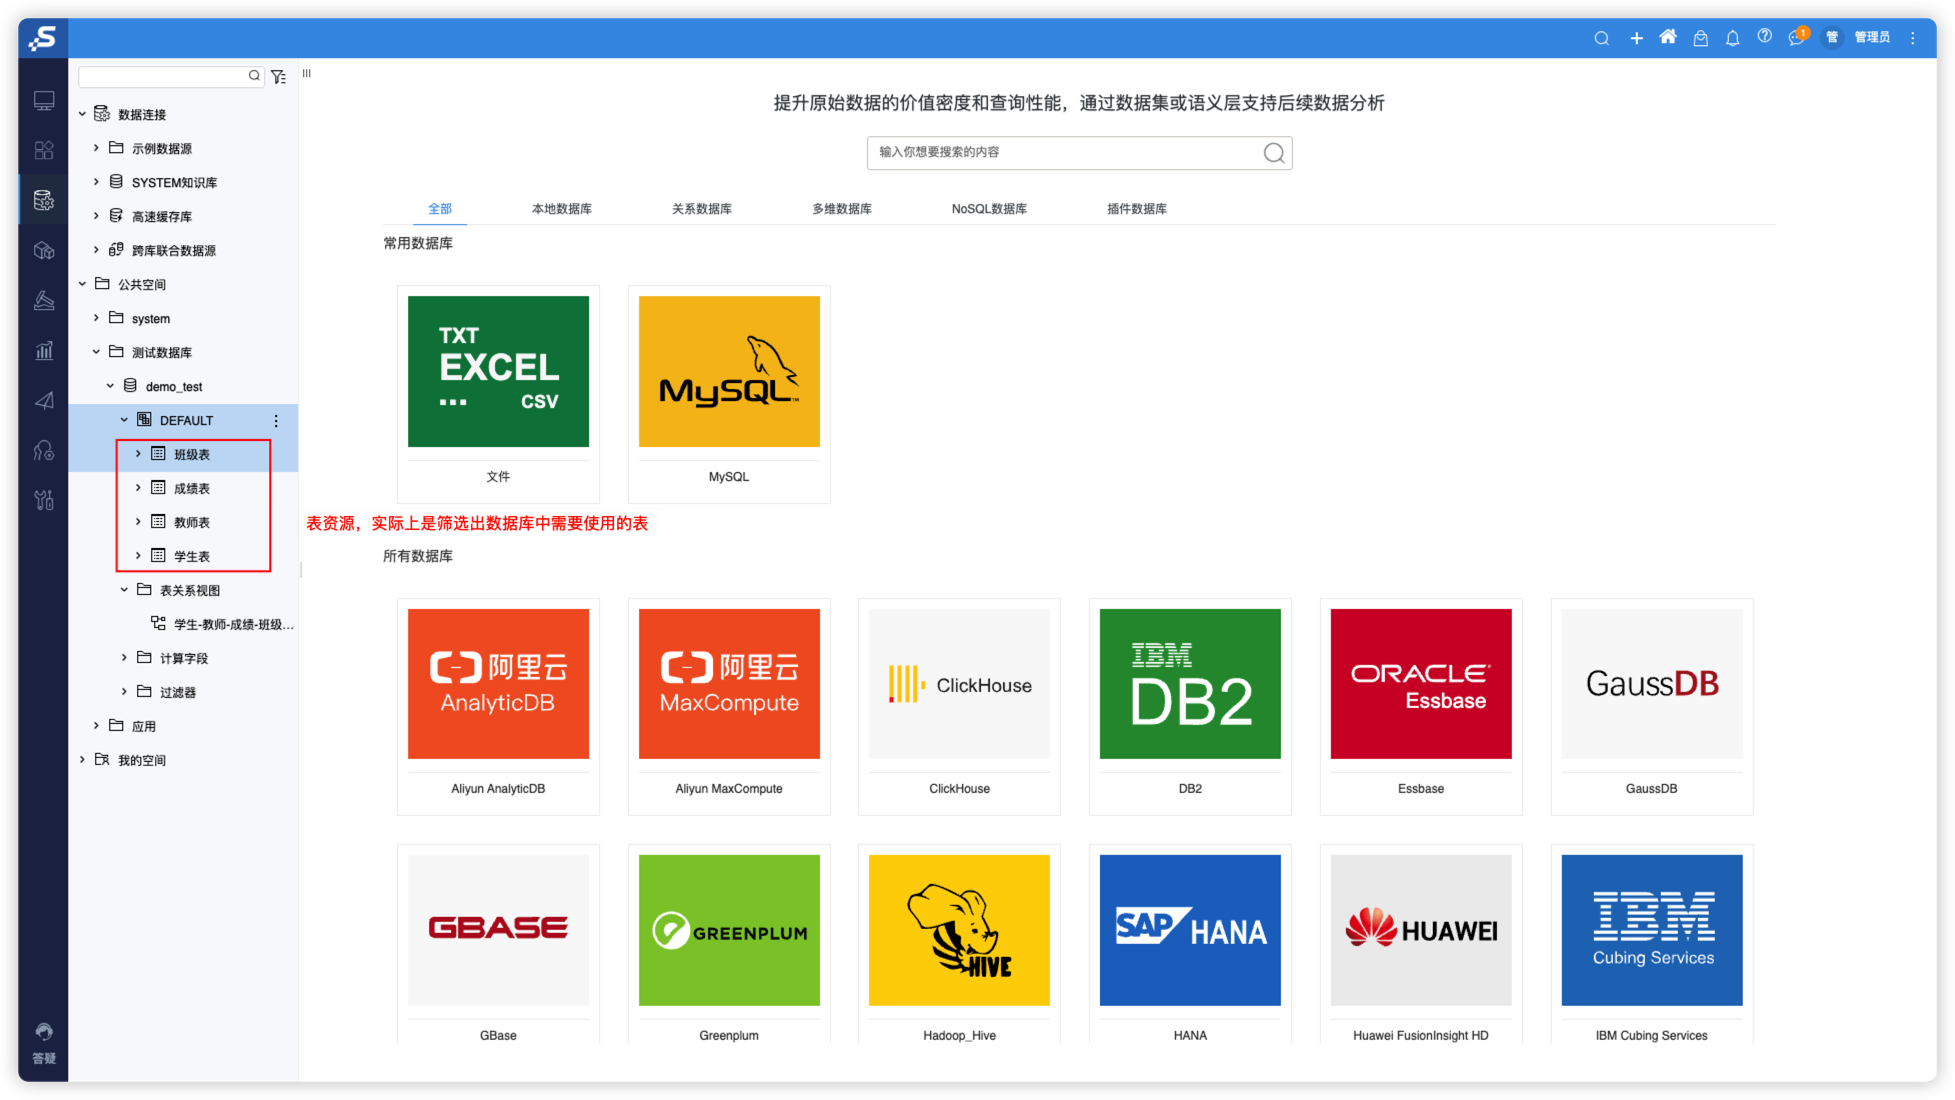Screen dimensions: 1955x1100
Task: Open the chat messages icon with badge
Action: coord(1798,37)
